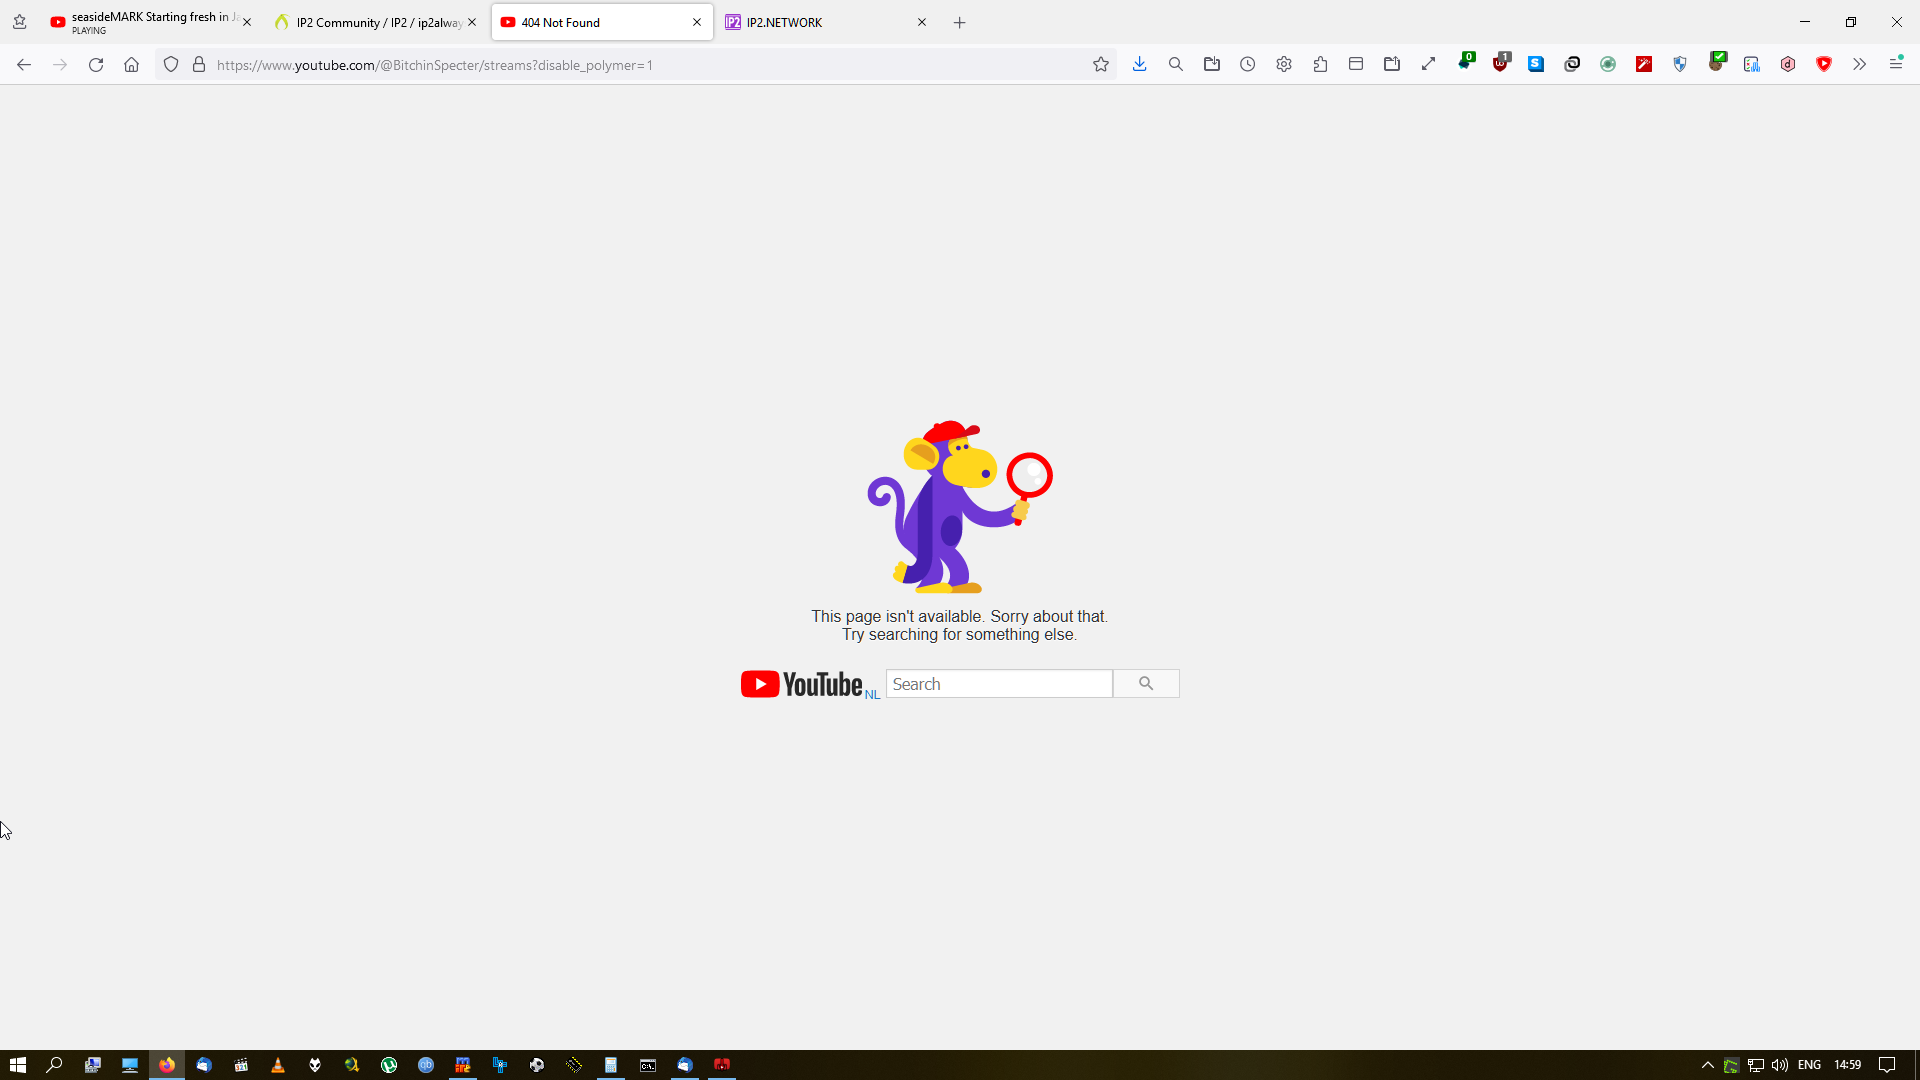Open the tracking protection shield in address bar
The height and width of the screenshot is (1080, 1920).
point(171,65)
